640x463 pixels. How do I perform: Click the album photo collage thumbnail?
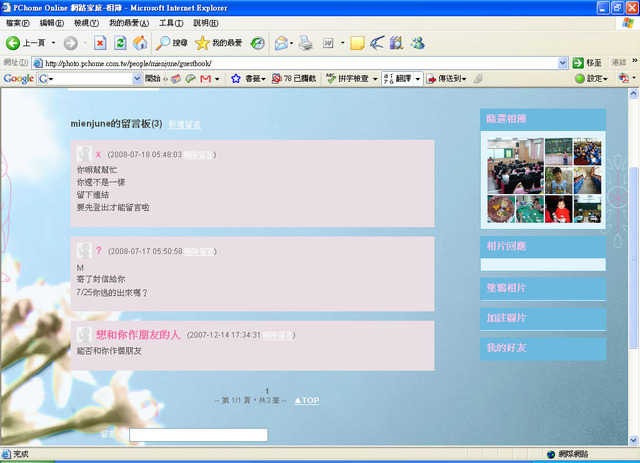click(x=529, y=180)
